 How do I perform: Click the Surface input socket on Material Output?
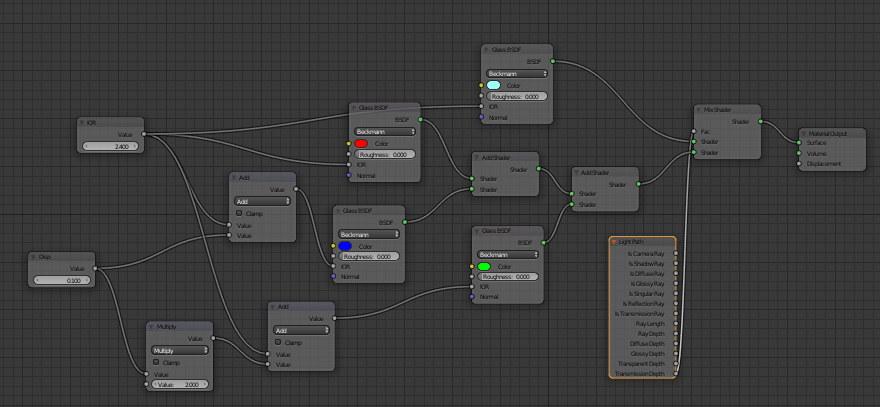(x=798, y=142)
